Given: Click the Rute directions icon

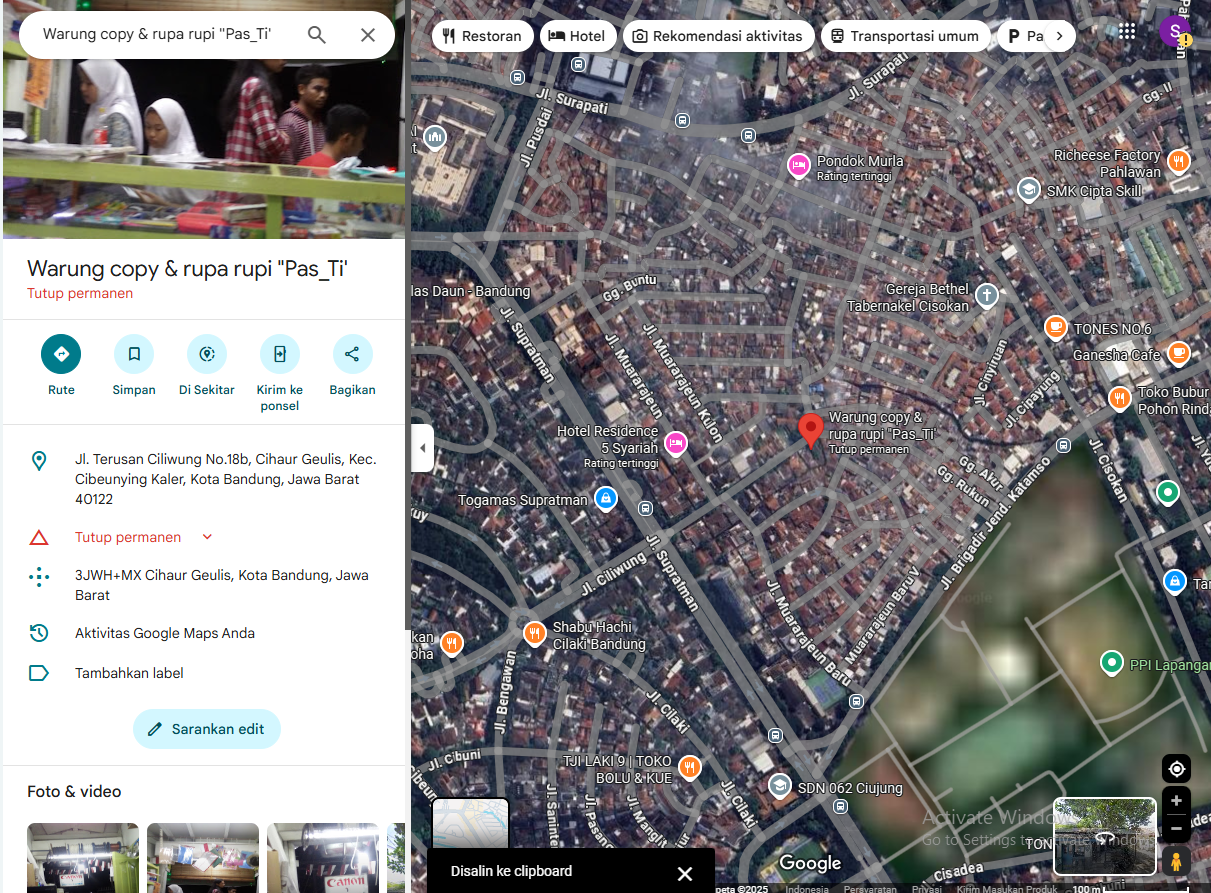Looking at the screenshot, I should tap(61, 354).
